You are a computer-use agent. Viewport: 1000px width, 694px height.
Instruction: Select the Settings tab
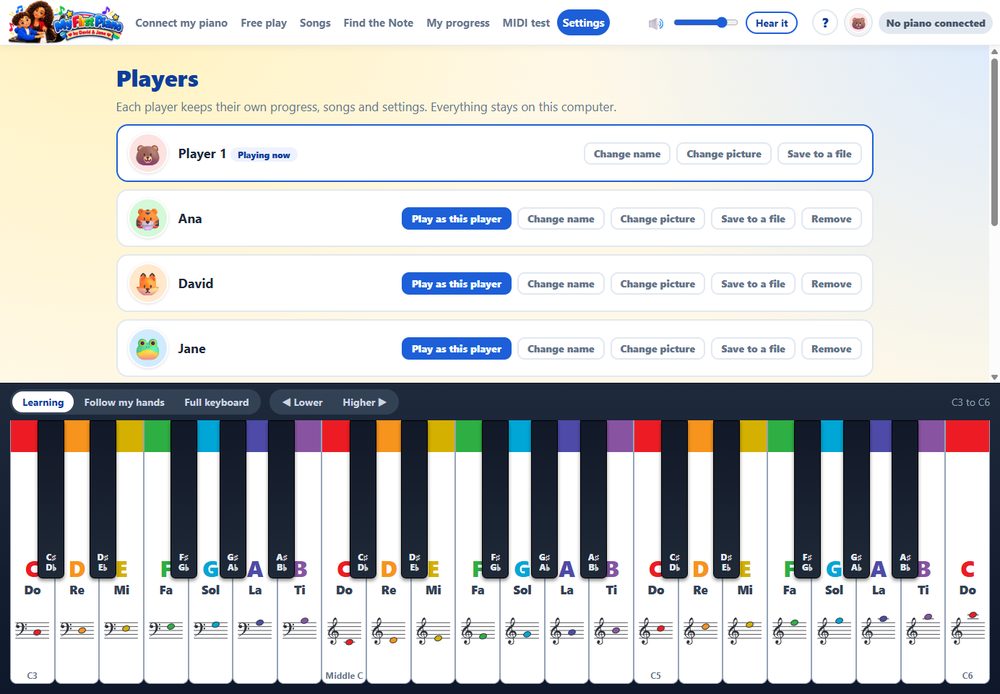[584, 23]
